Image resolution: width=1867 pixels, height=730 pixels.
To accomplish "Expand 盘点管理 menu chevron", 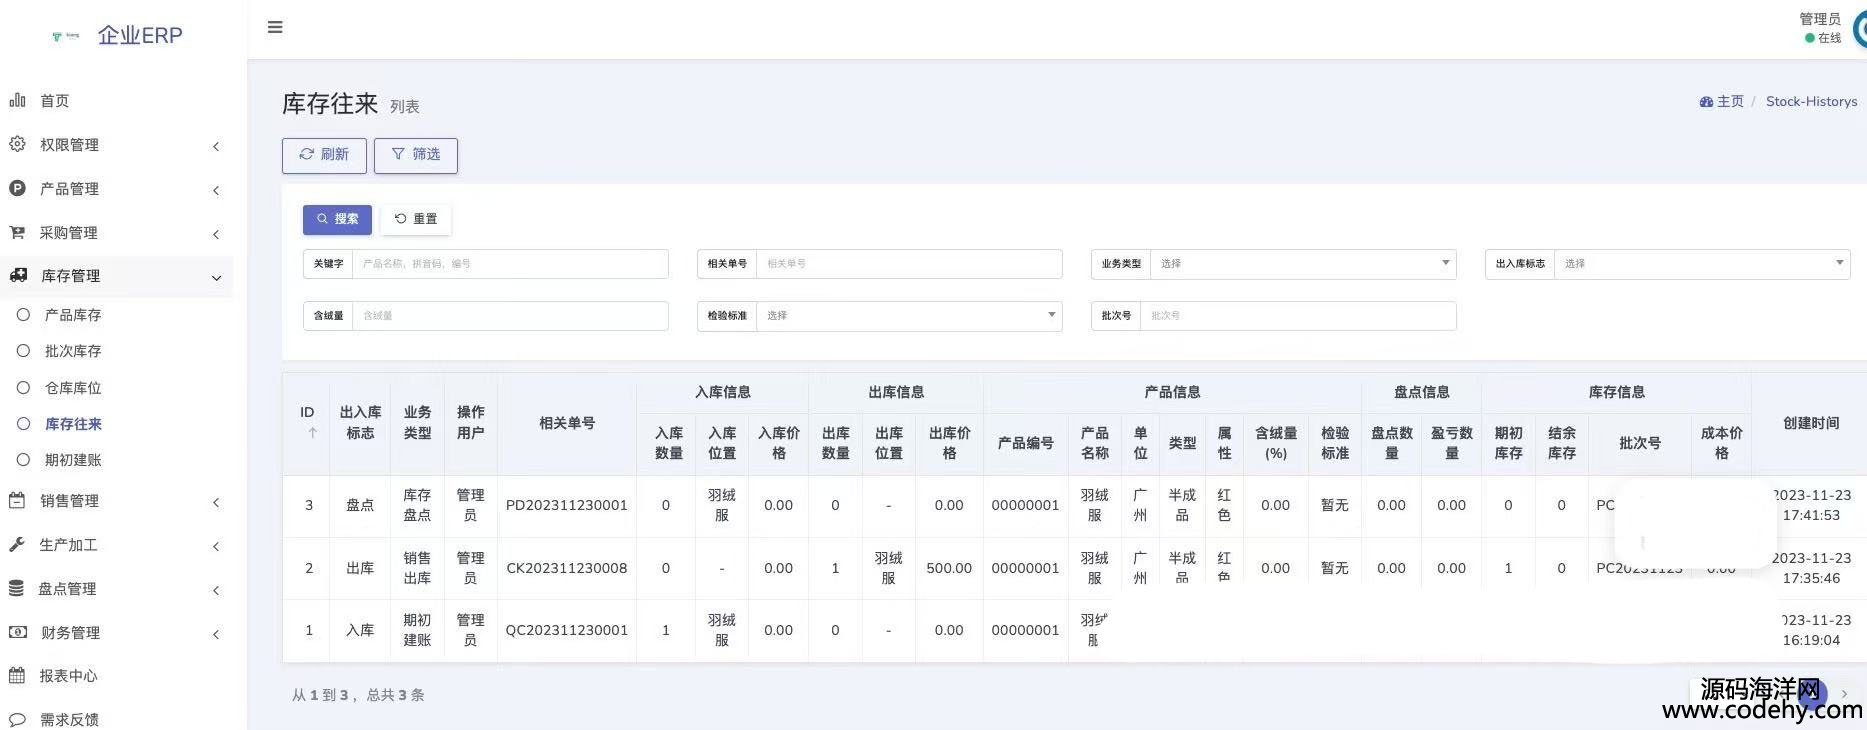I will 216,590.
